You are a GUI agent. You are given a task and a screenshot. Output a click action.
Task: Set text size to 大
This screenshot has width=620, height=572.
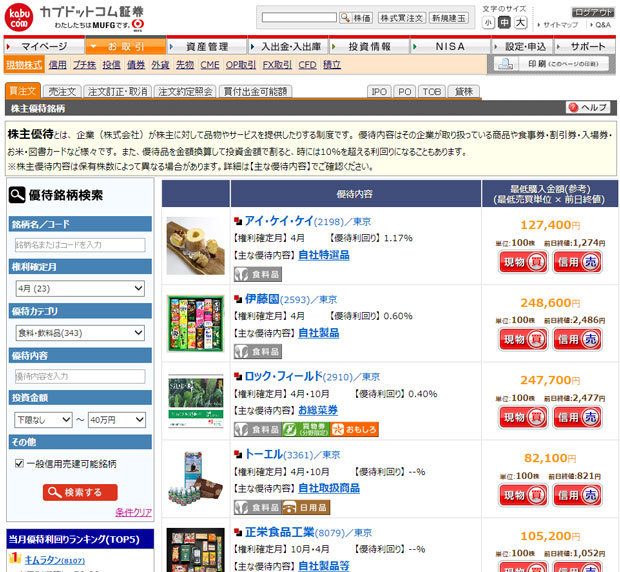(520, 23)
